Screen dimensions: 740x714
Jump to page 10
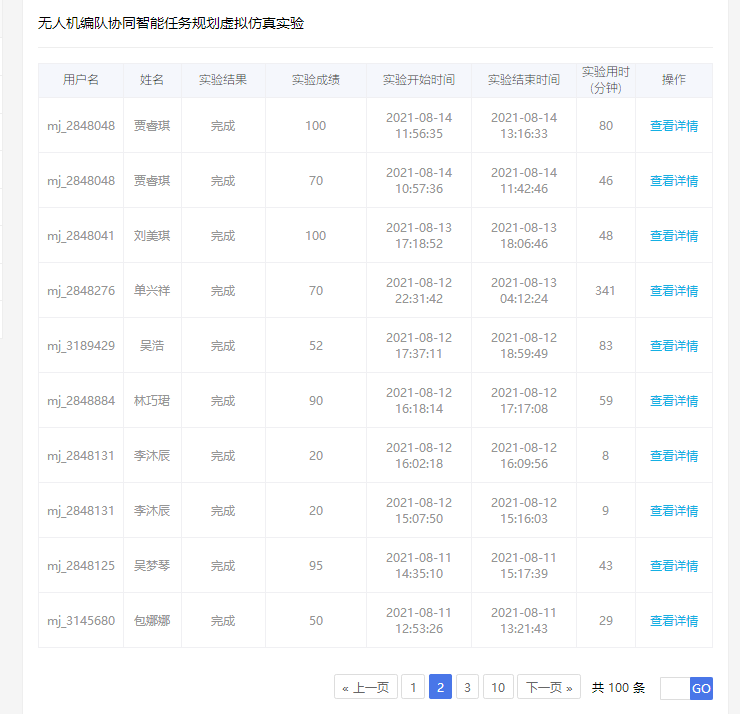pos(498,687)
